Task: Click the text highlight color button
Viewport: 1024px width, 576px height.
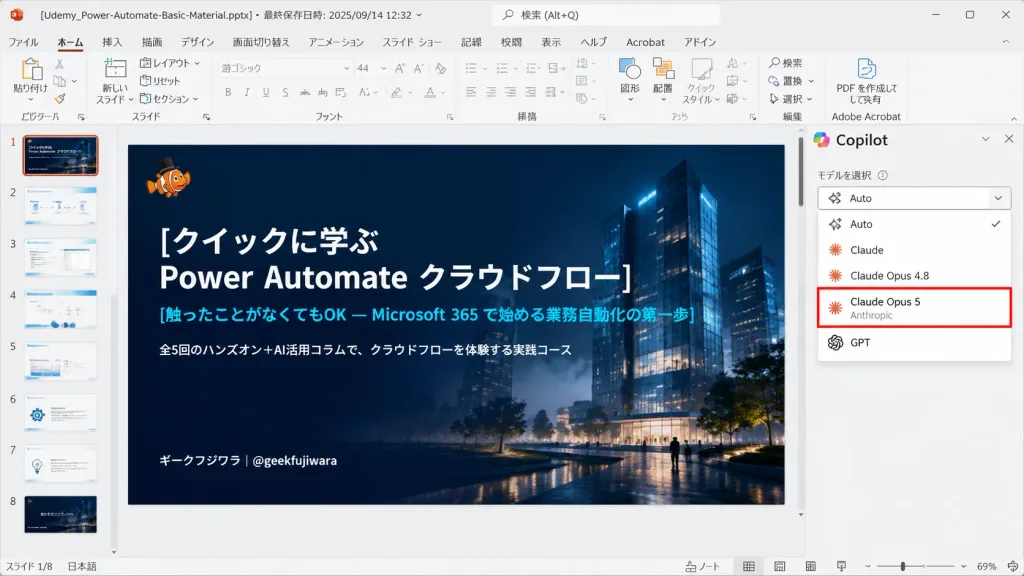Action: [x=396, y=93]
